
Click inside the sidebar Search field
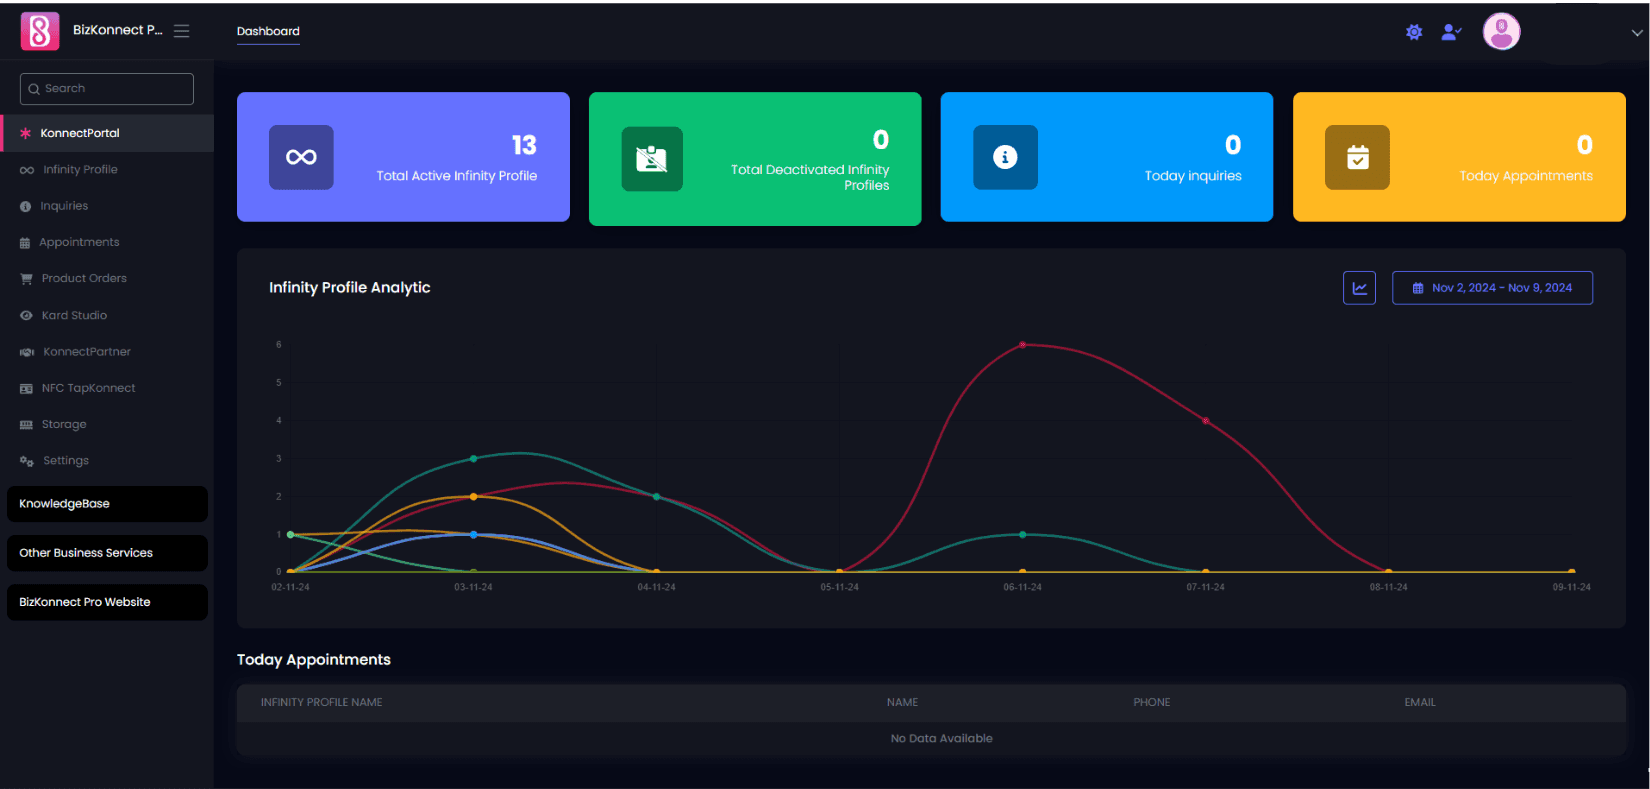click(x=107, y=89)
